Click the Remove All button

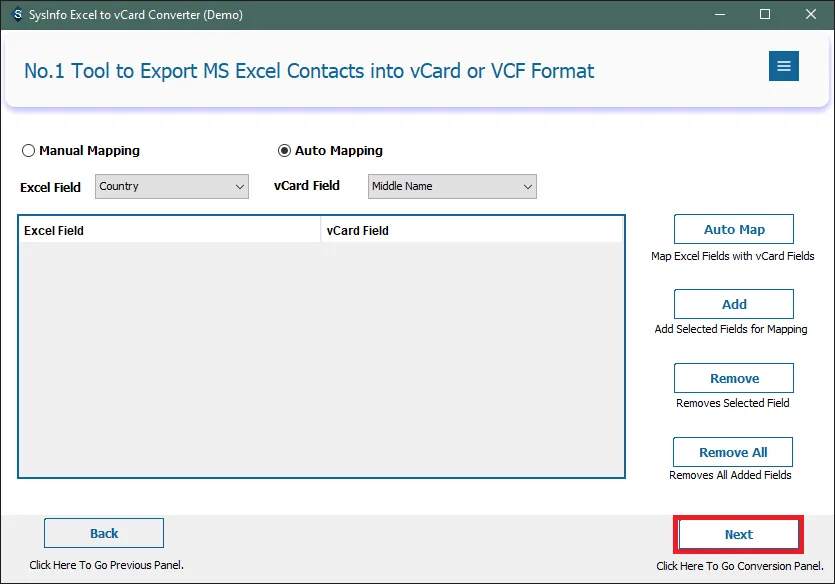733,452
